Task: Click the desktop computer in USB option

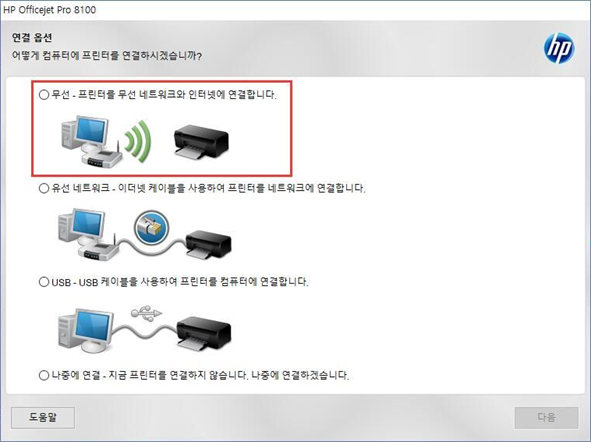Action: click(86, 330)
